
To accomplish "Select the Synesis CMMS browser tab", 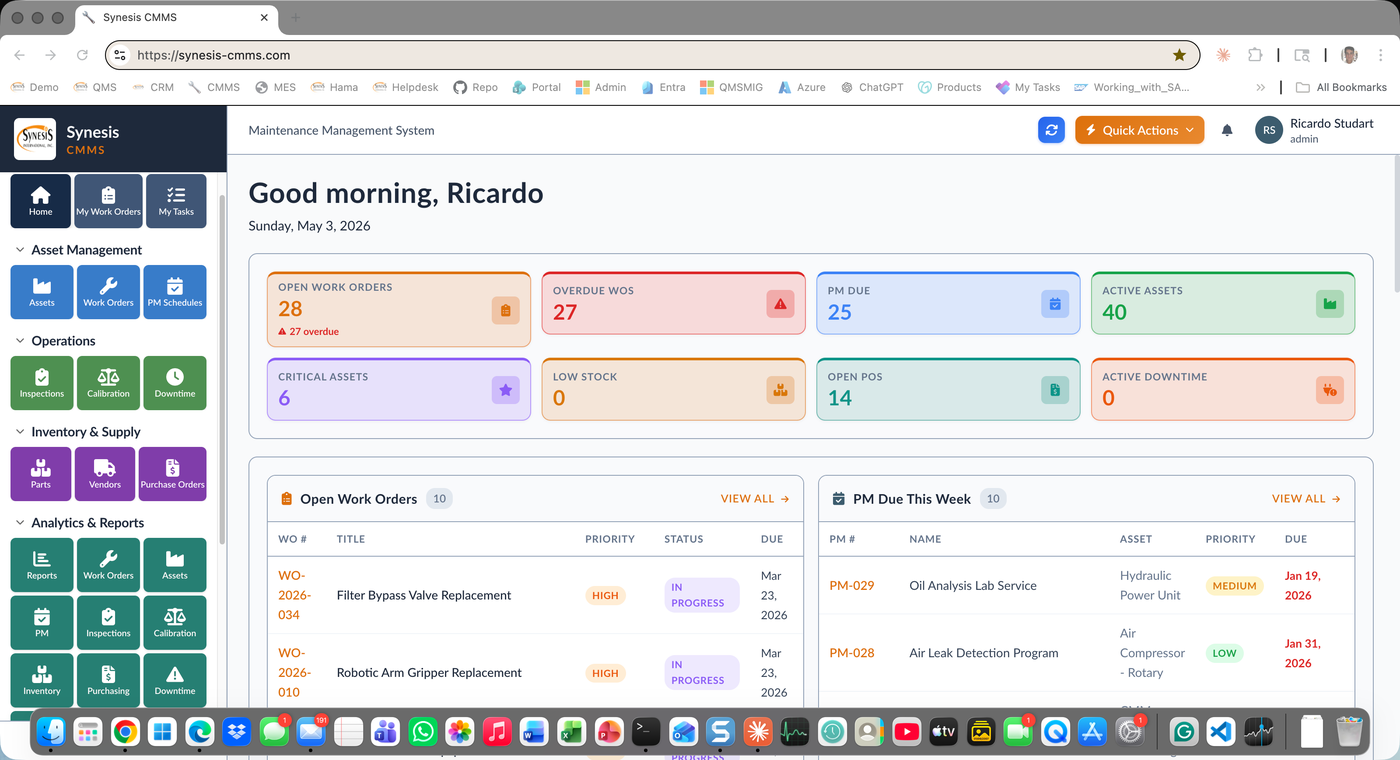I will tap(176, 18).
